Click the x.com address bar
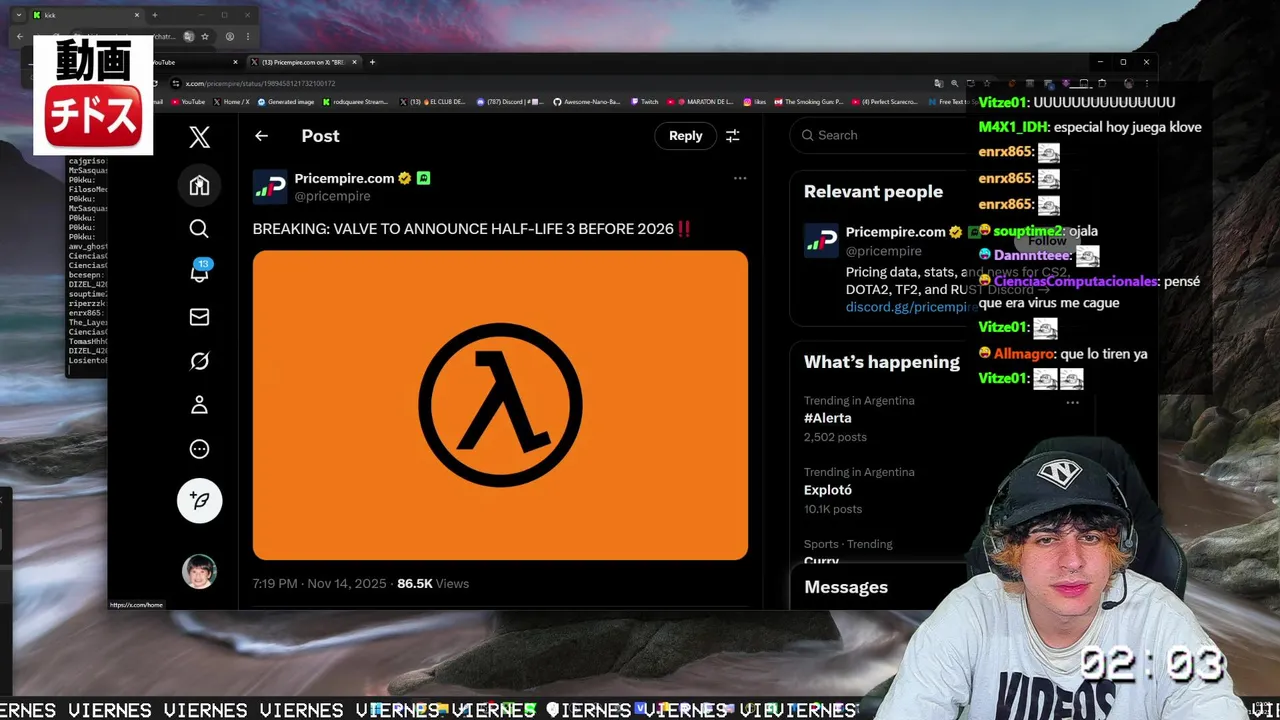The height and width of the screenshot is (720, 1280). 260,83
